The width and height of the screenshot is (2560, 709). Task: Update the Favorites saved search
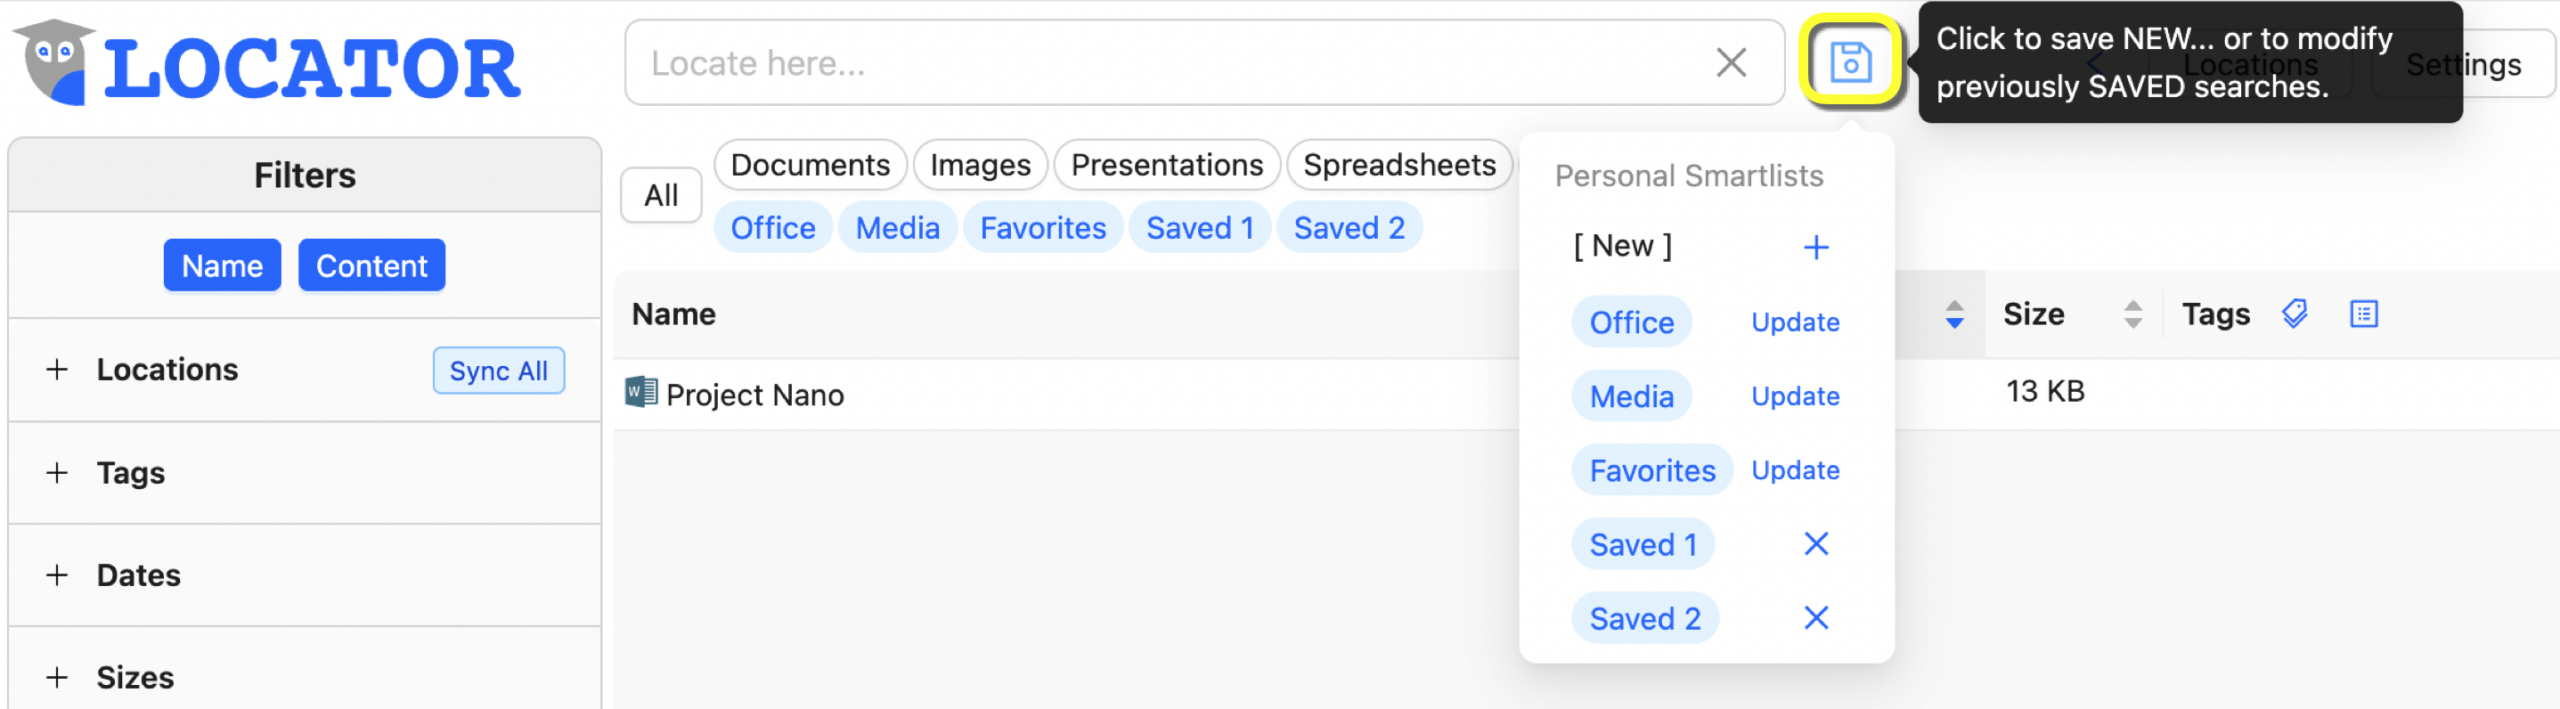tap(1794, 470)
